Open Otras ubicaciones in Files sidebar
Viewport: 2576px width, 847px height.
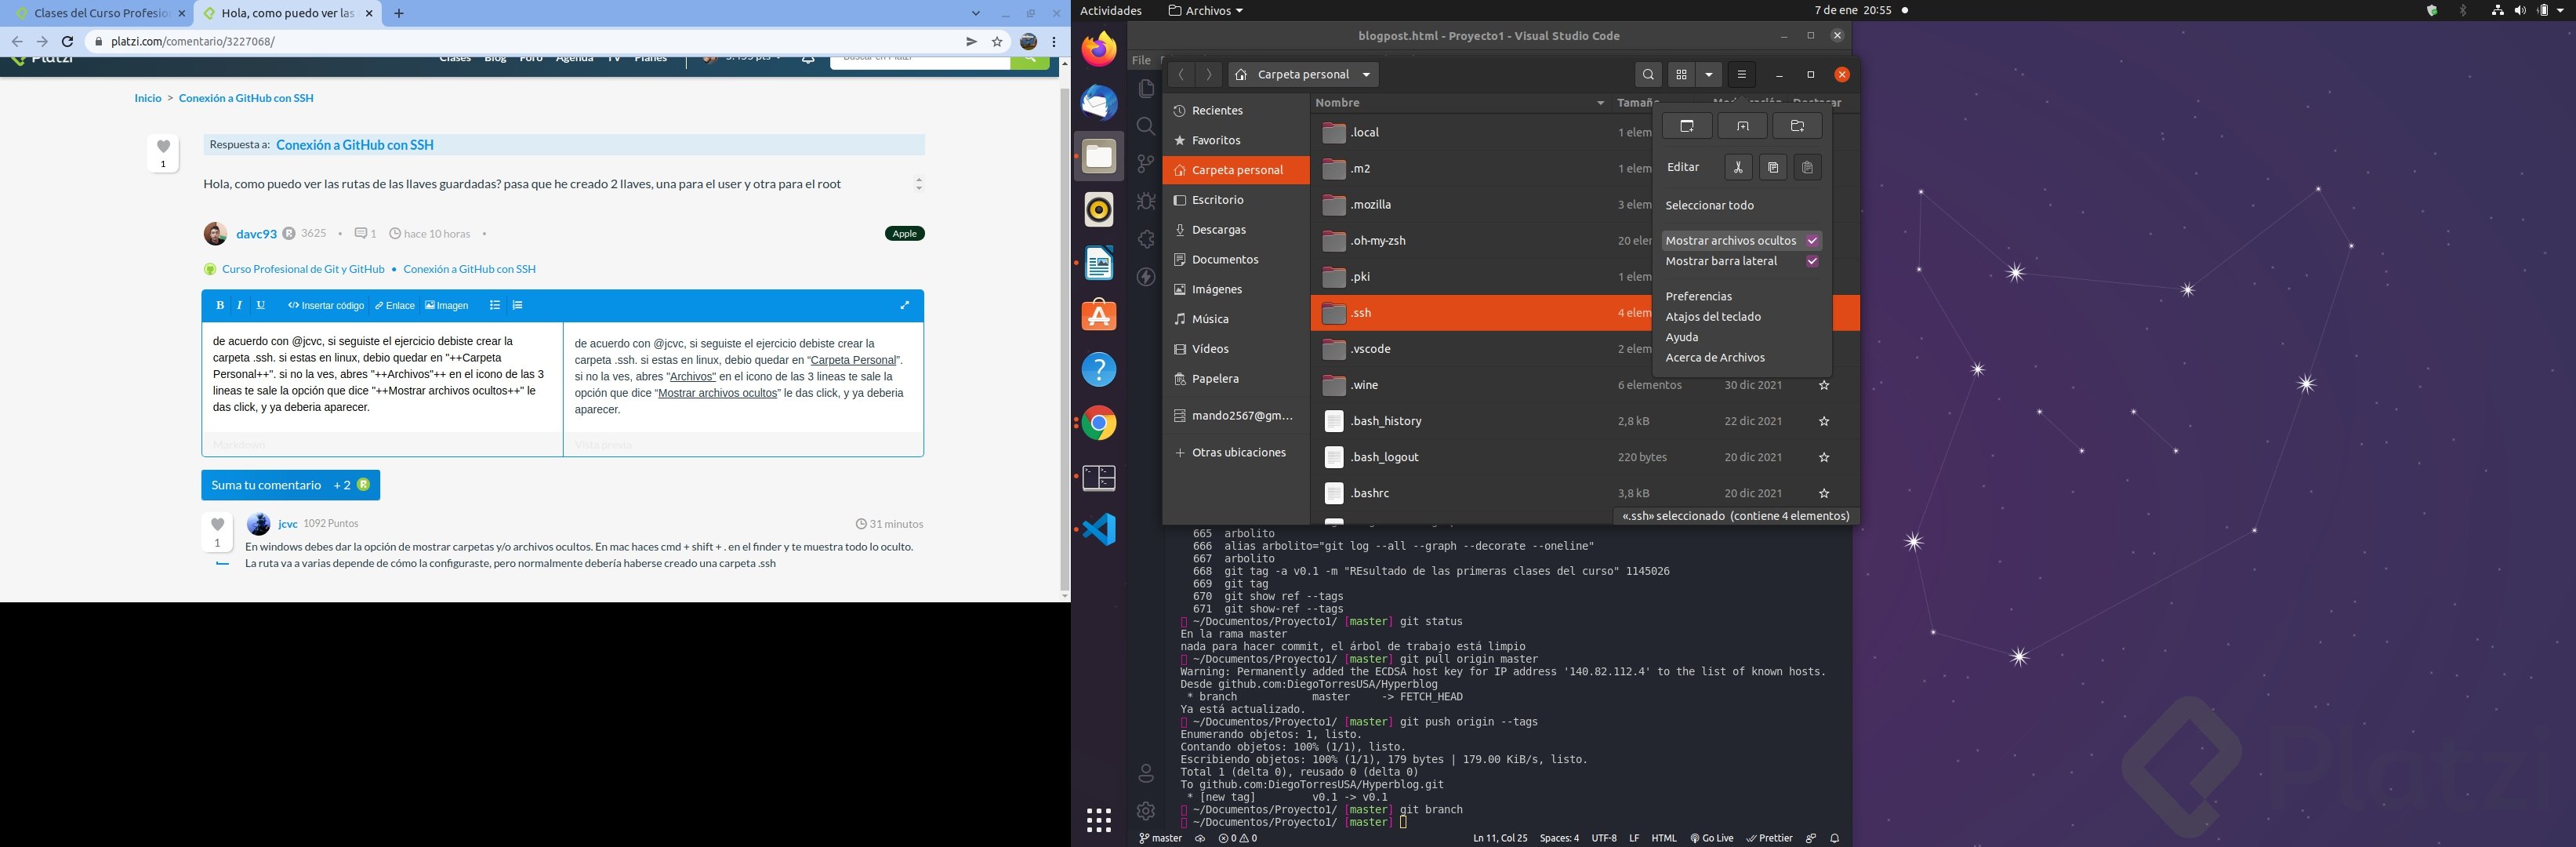1236,453
